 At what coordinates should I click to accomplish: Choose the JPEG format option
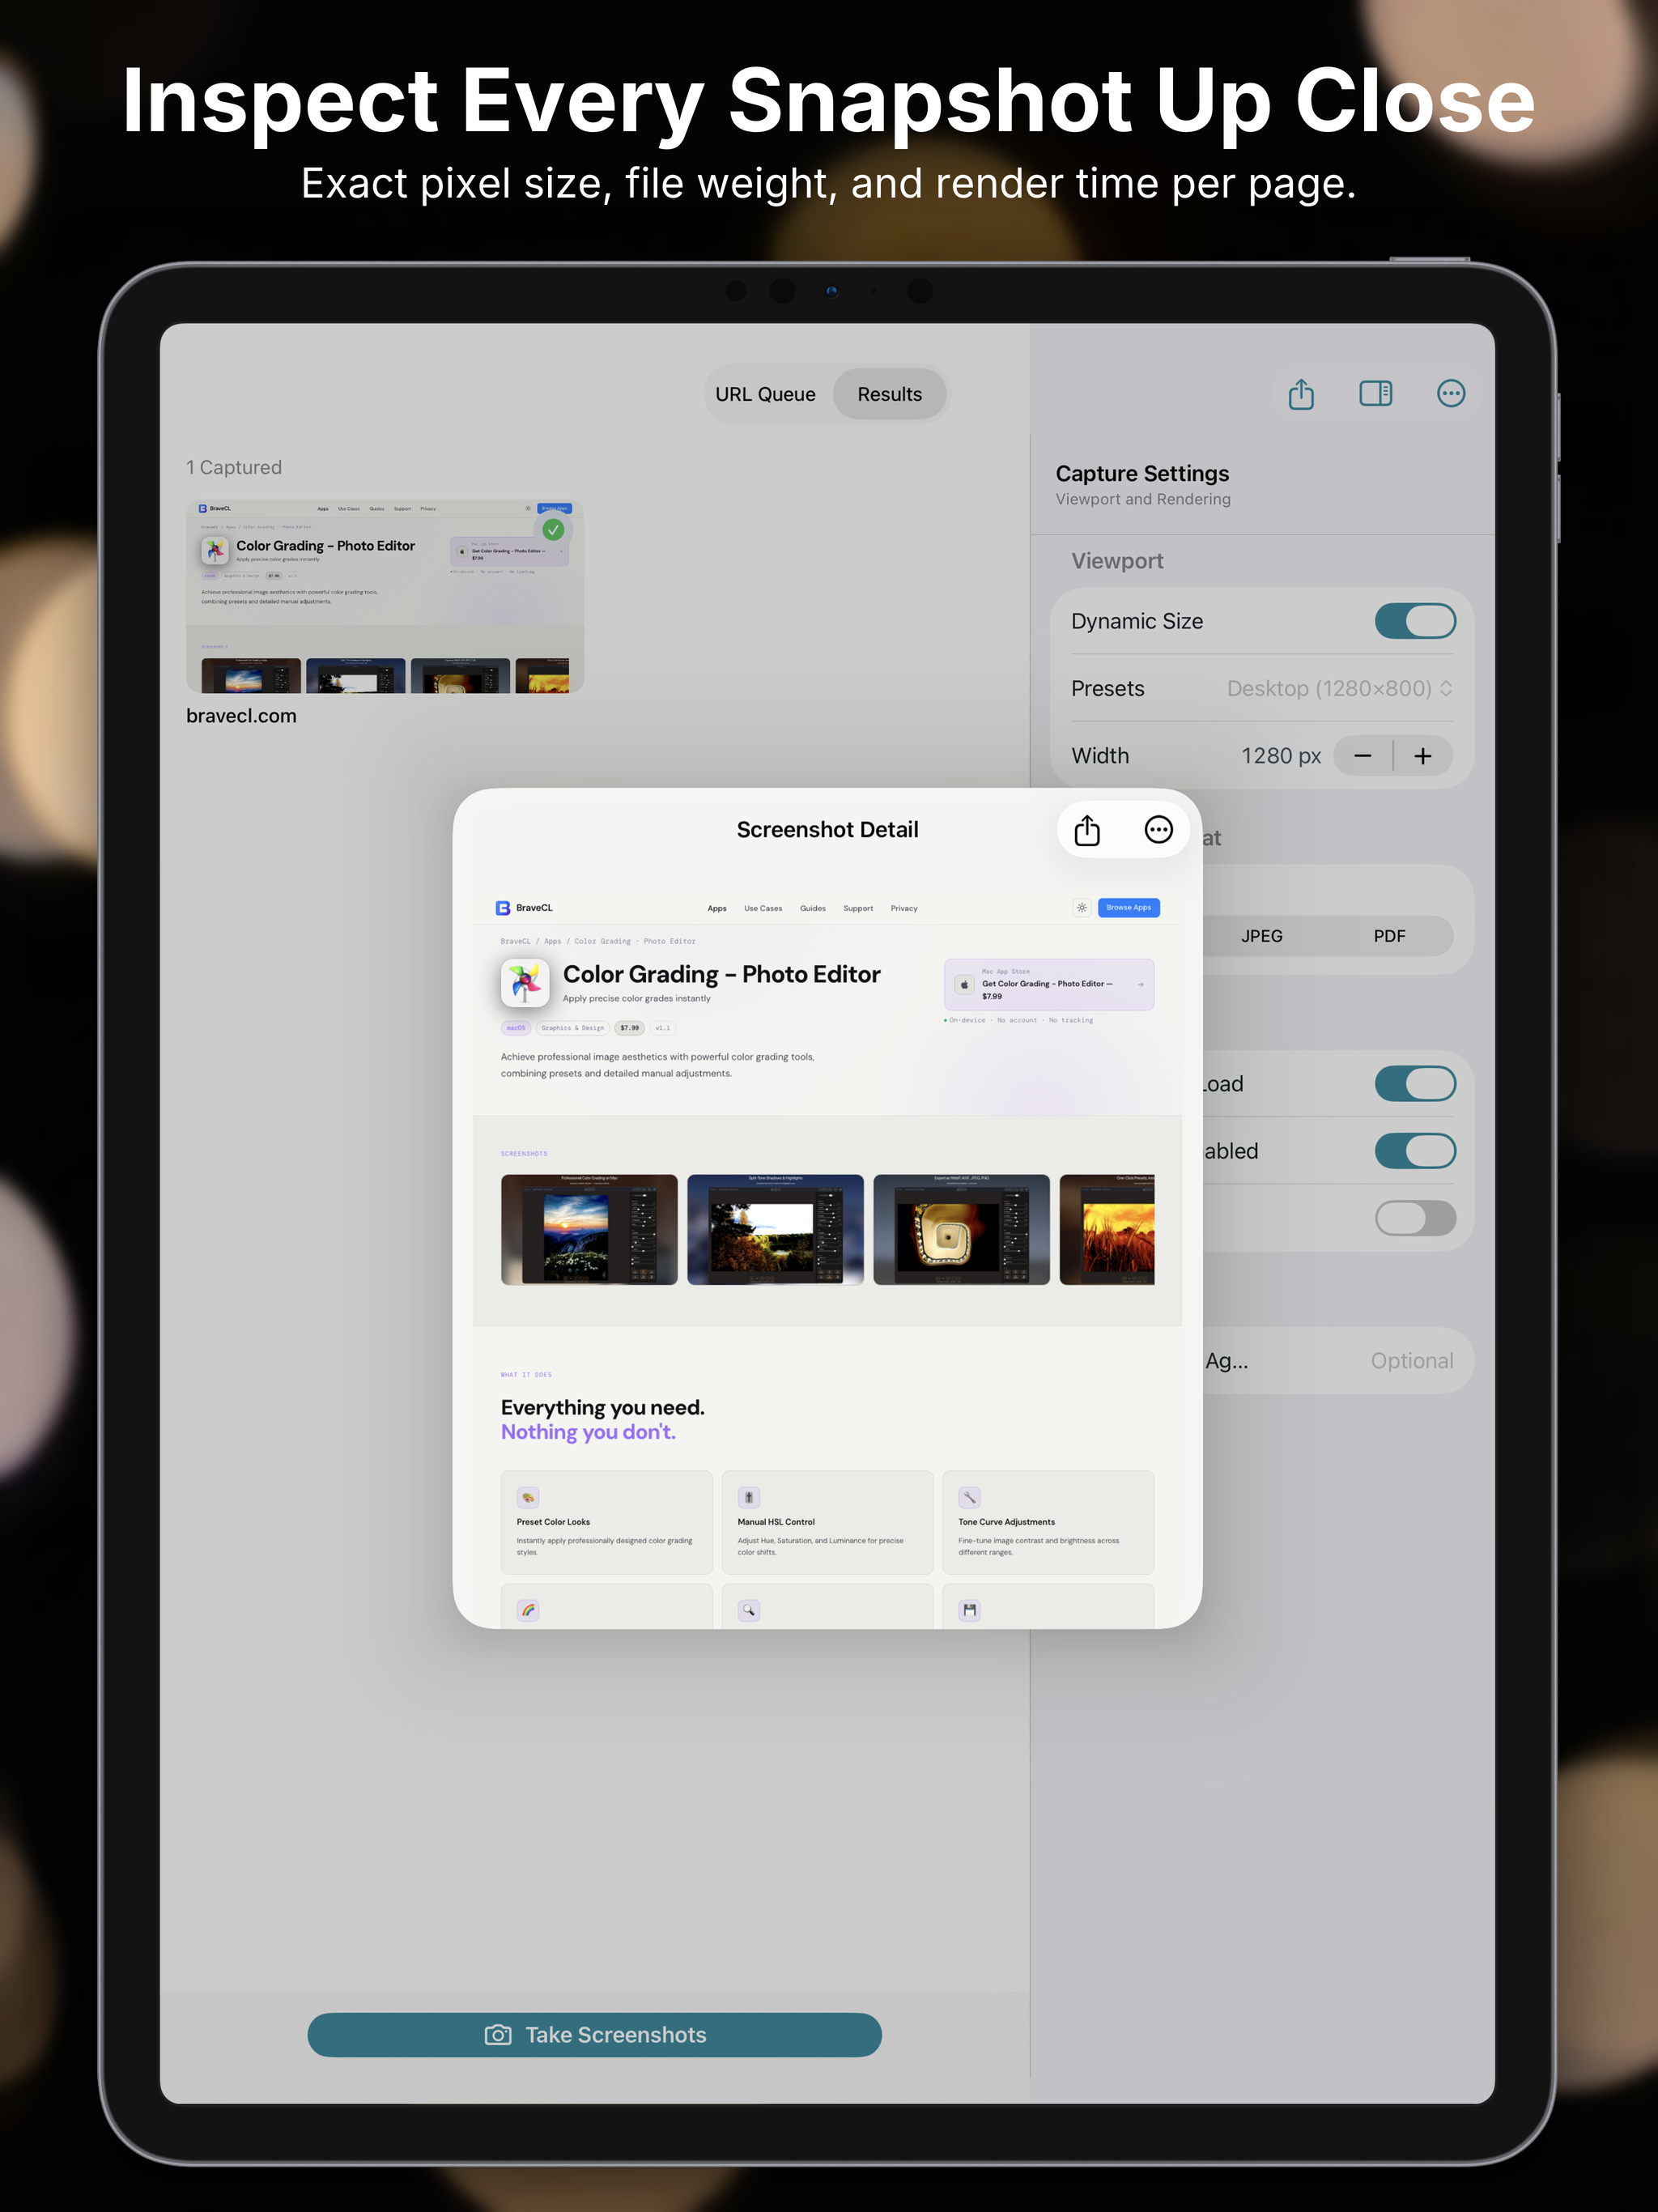tap(1261, 936)
